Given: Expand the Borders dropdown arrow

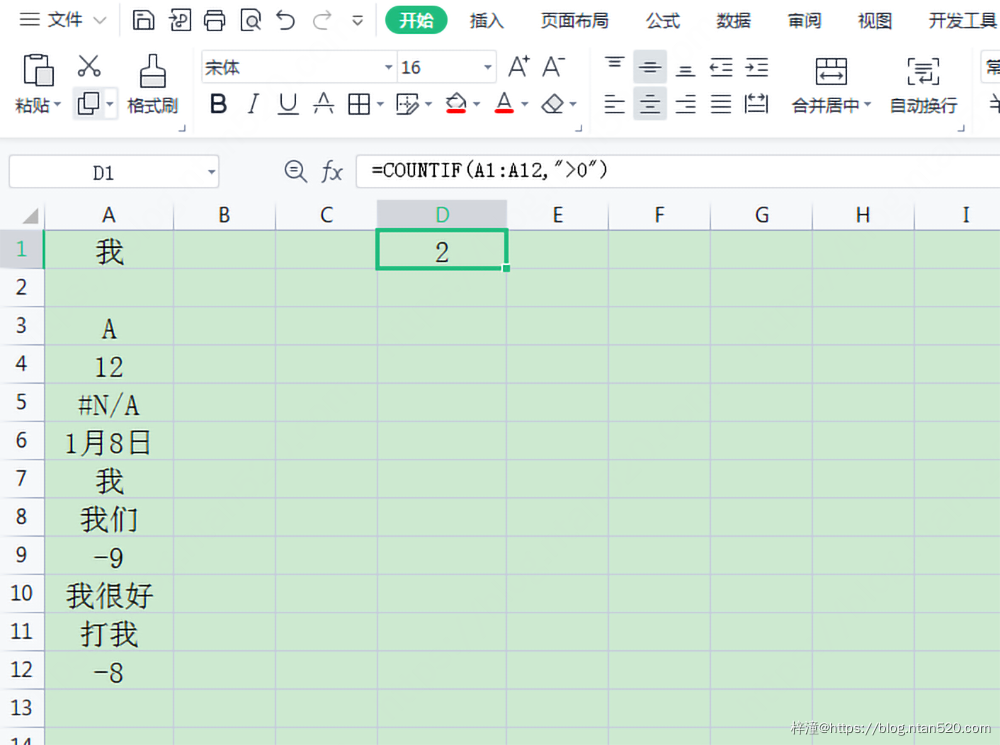Looking at the screenshot, I should 380,104.
